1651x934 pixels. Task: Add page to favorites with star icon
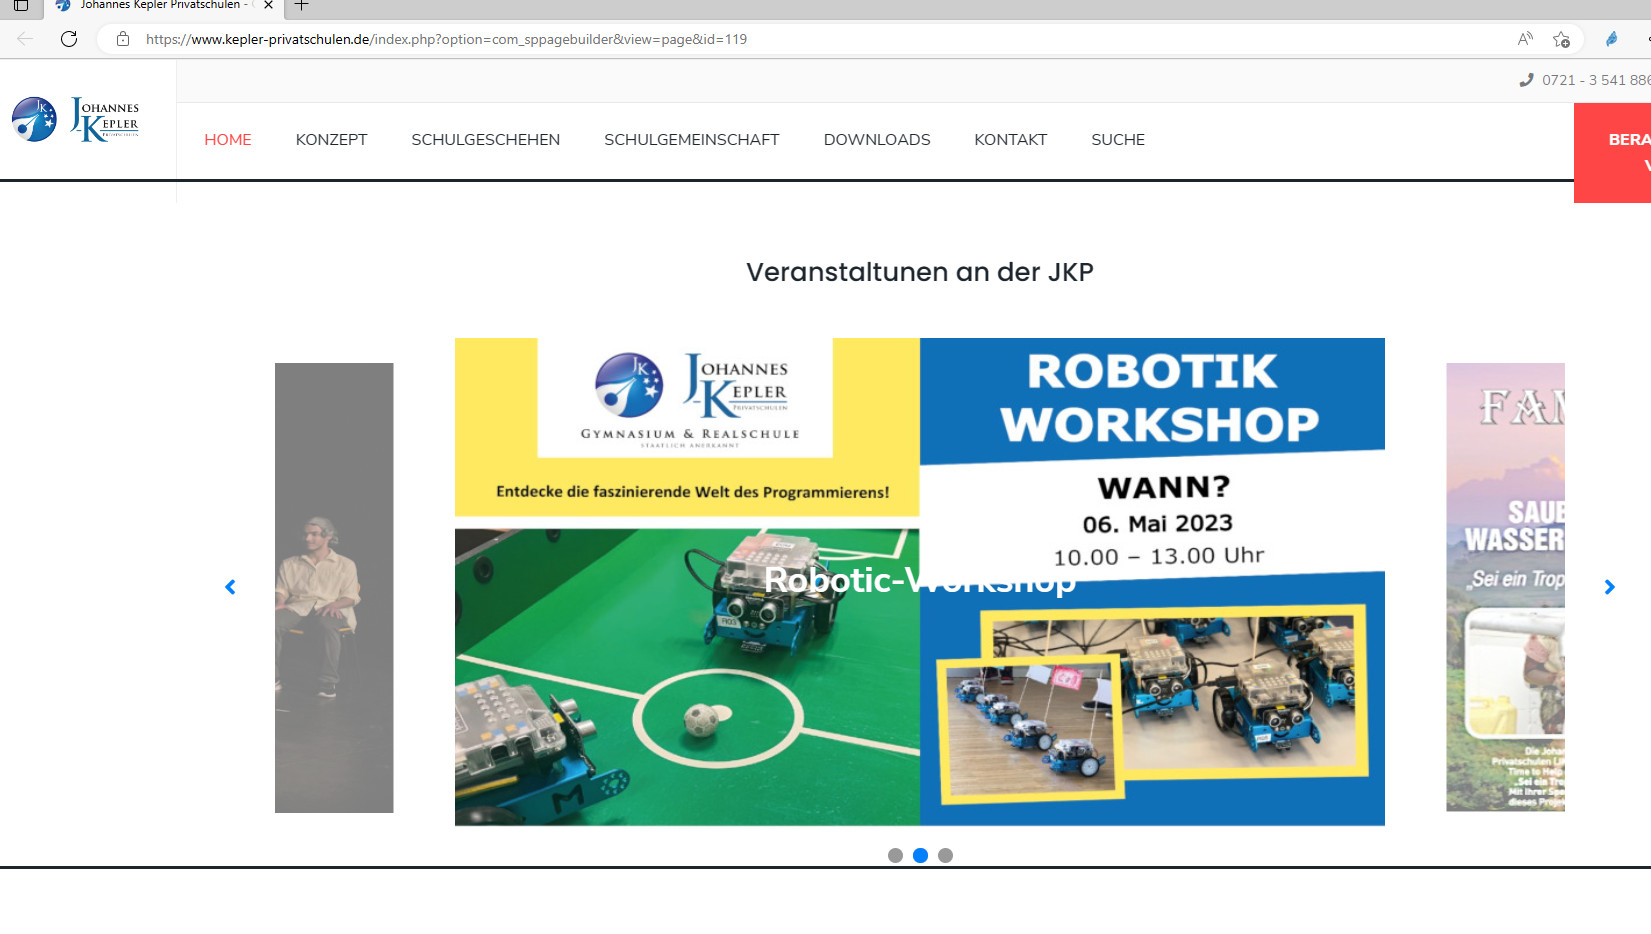pos(1561,39)
